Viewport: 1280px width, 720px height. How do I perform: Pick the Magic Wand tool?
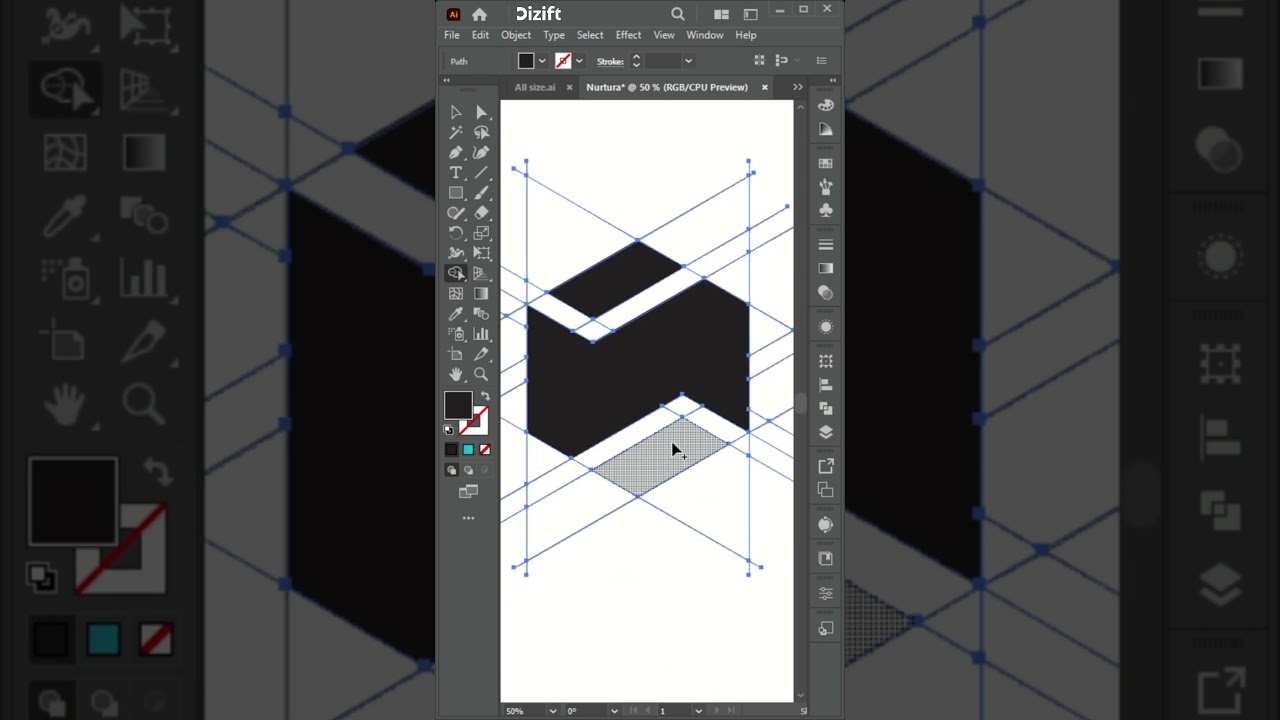coord(456,132)
